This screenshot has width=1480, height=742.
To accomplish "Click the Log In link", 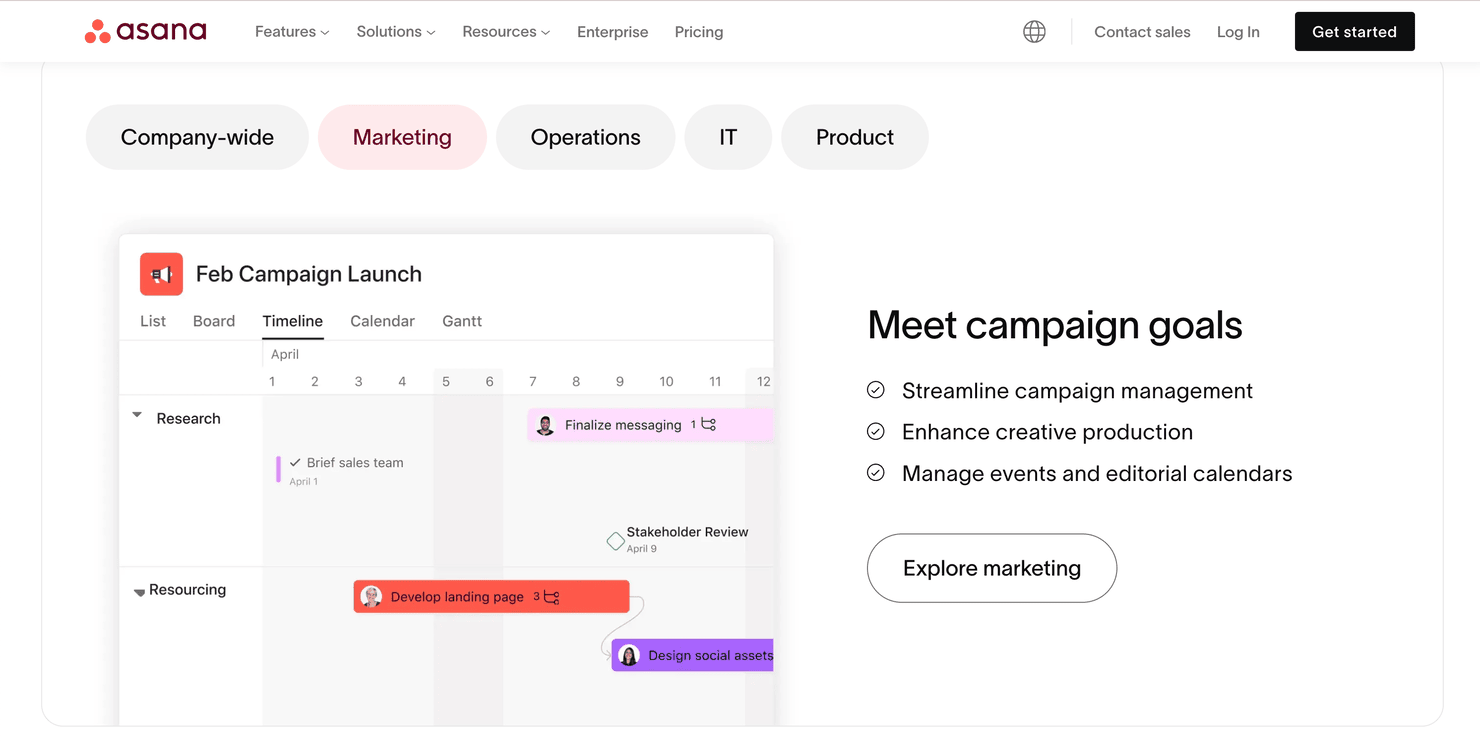I will (x=1238, y=32).
